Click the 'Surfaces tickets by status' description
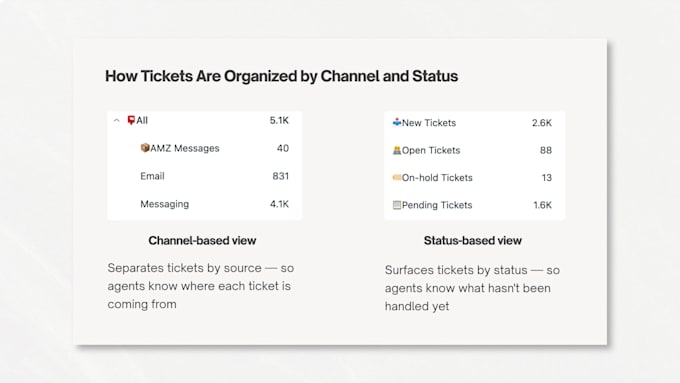 pos(472,288)
